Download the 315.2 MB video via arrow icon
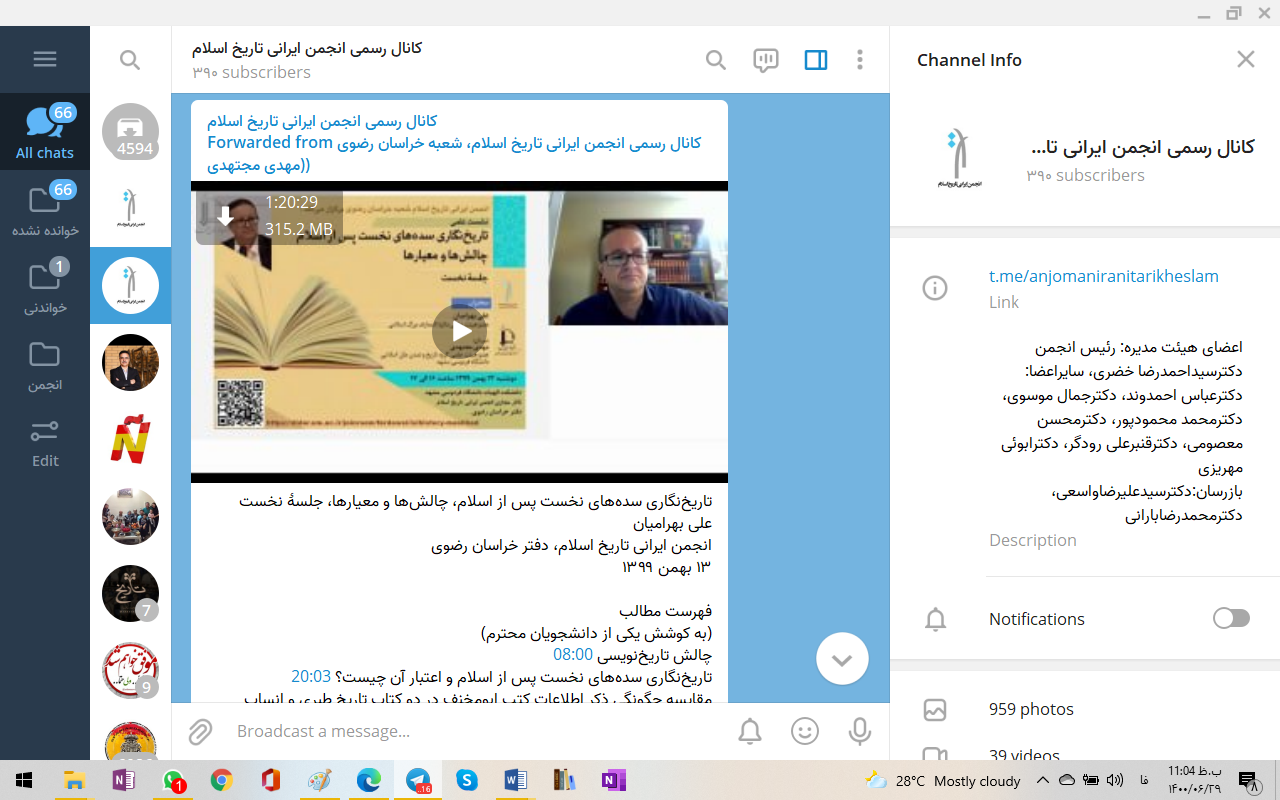The image size is (1280, 800). pyautogui.click(x=225, y=216)
